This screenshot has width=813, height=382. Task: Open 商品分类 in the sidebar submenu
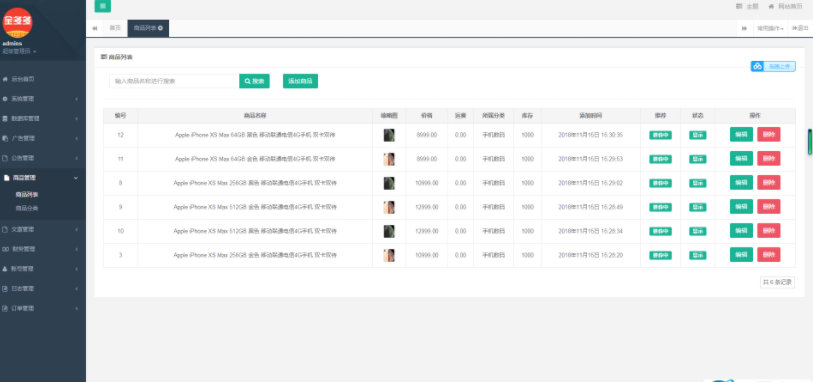coord(26,208)
